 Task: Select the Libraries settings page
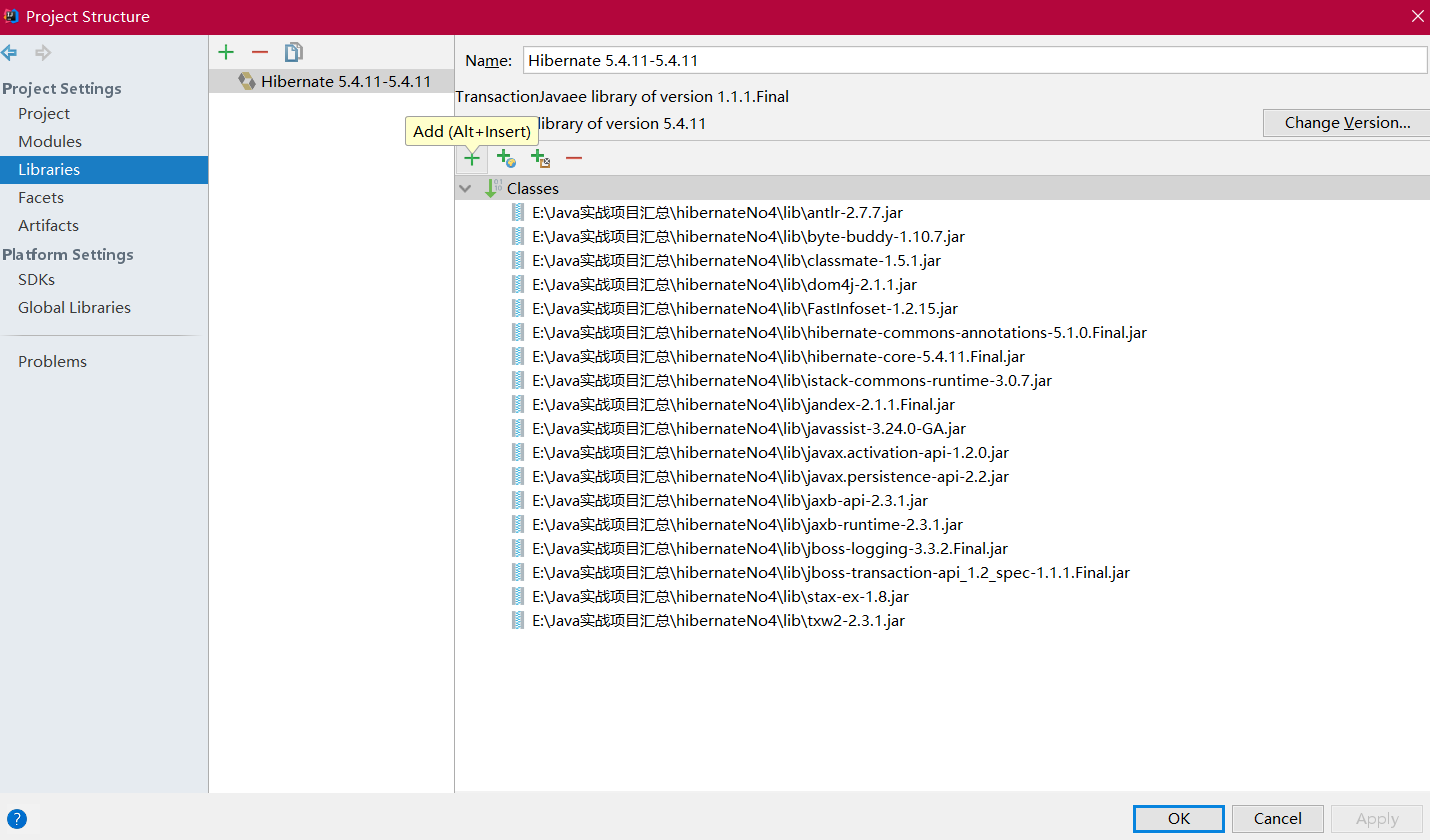(104, 170)
